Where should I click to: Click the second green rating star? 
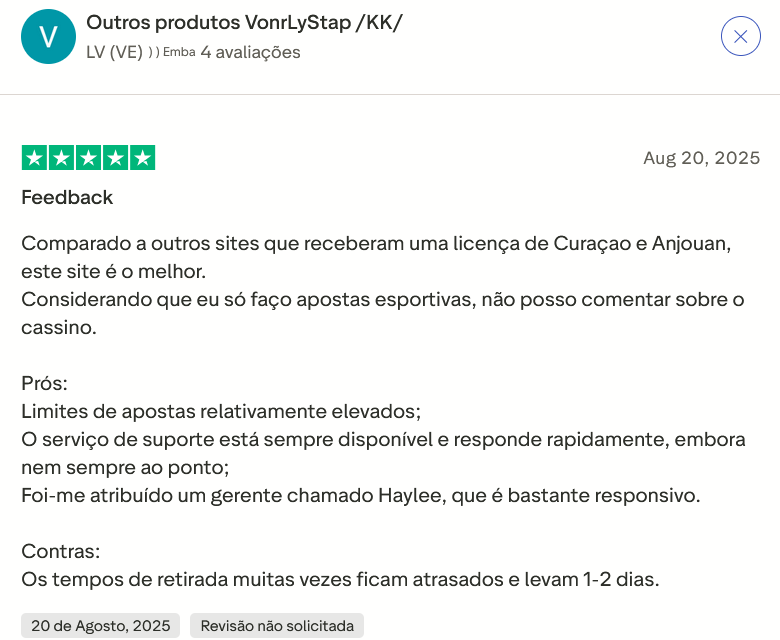click(x=61, y=158)
